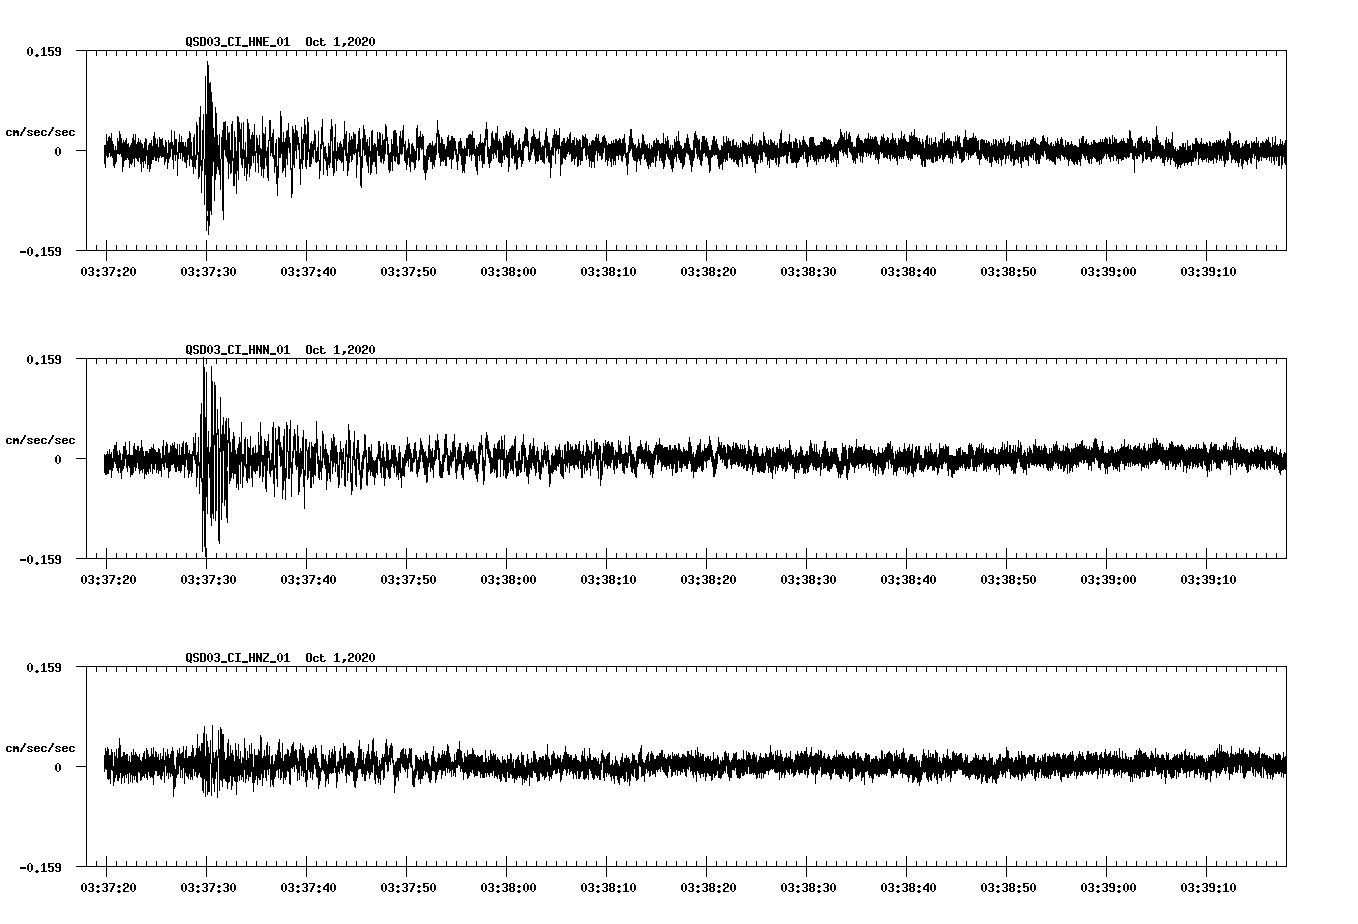Click the 03:38:00 timestamp under HNN plot

[x=509, y=577]
